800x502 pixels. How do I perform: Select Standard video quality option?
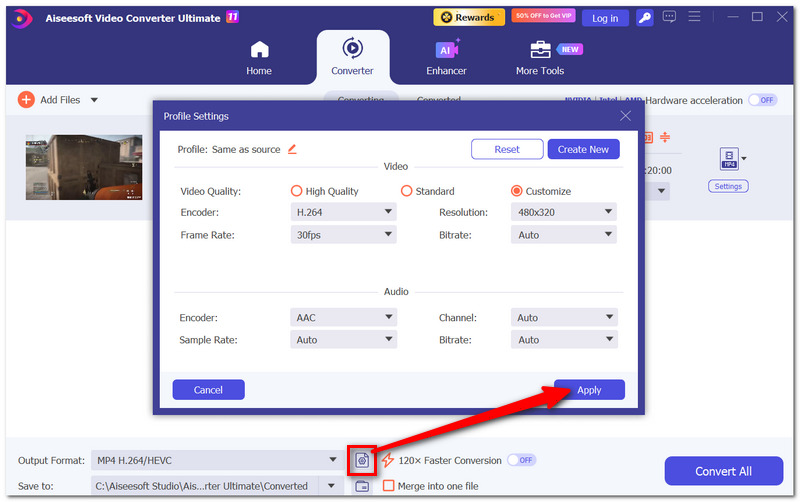pos(406,191)
